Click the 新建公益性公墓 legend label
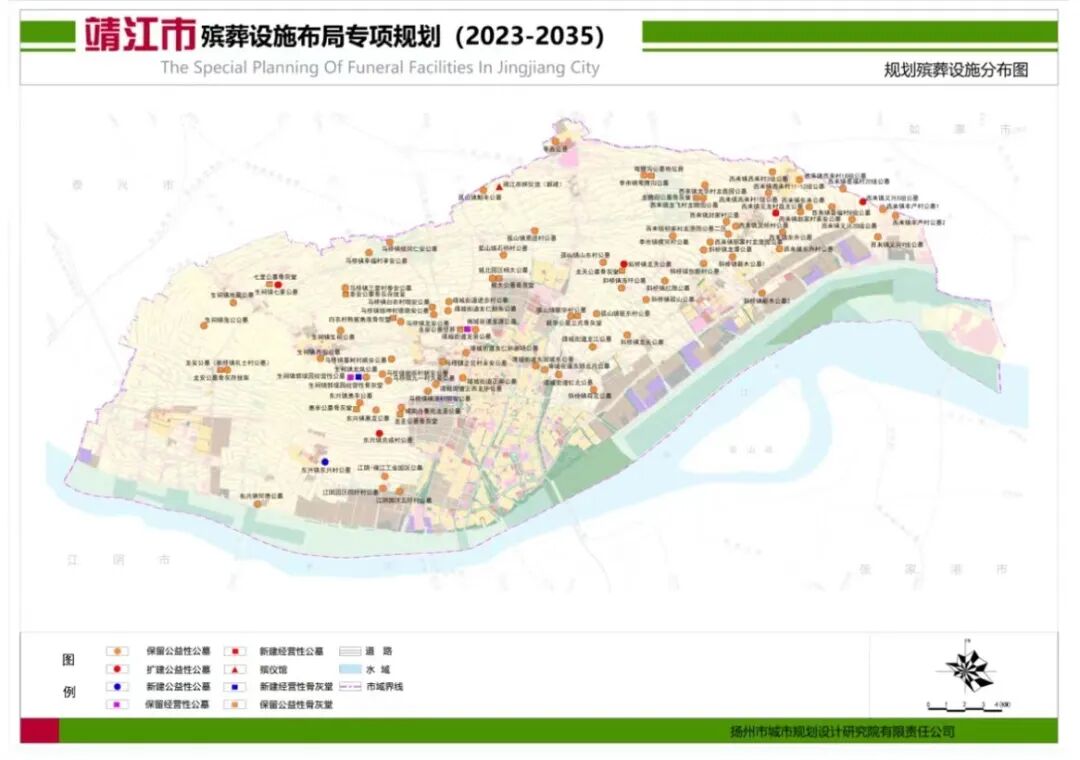This screenshot has height=760, width=1080. [x=178, y=687]
